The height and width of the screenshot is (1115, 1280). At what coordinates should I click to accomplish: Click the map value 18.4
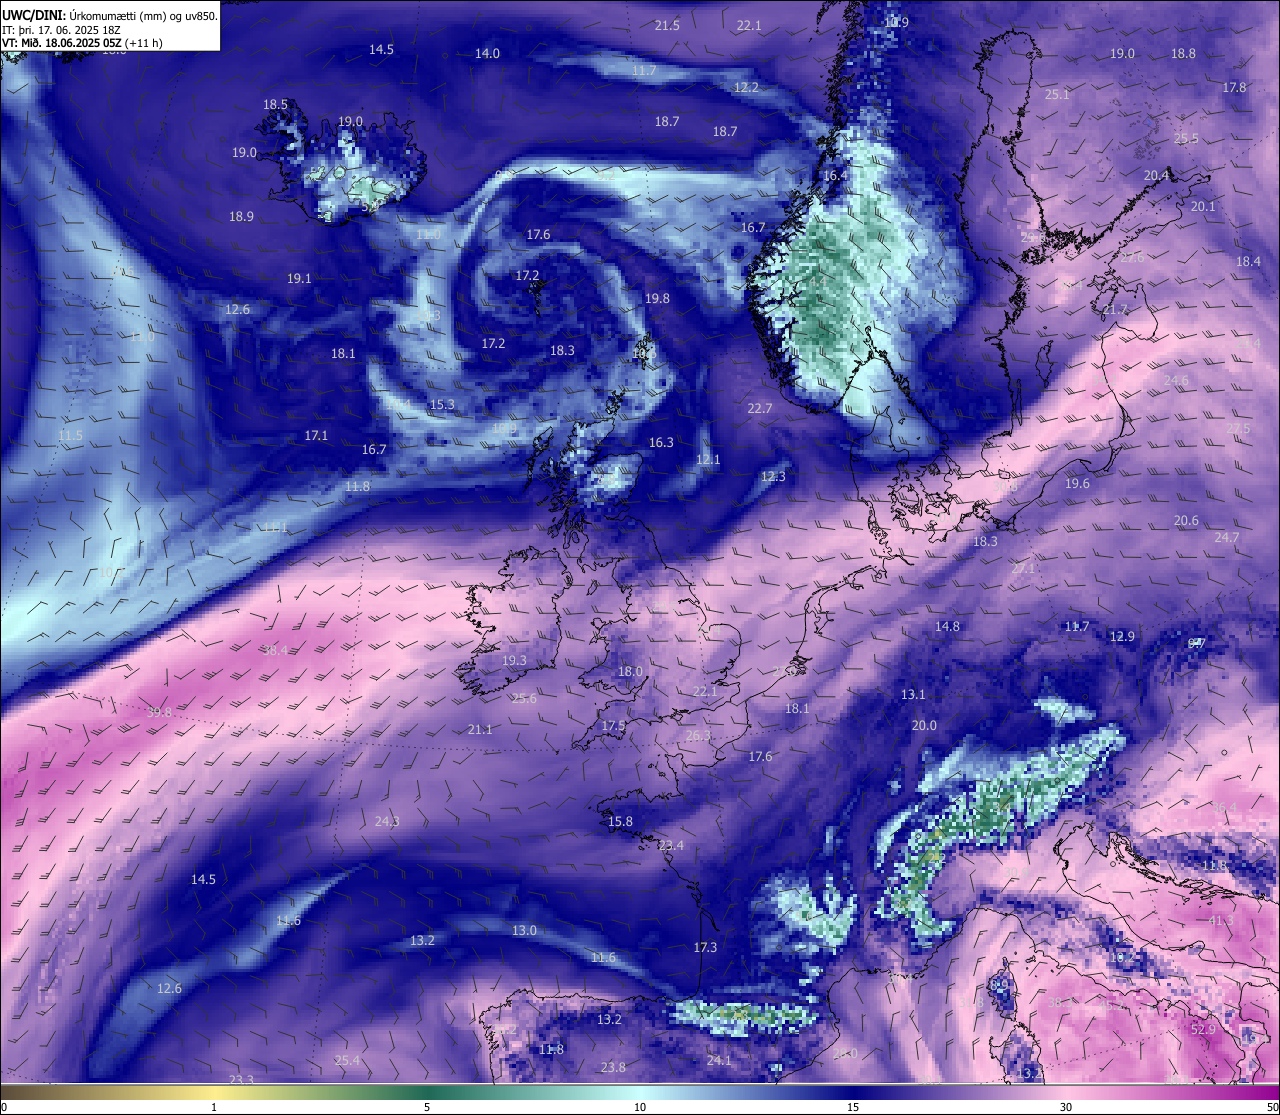(x=1248, y=262)
